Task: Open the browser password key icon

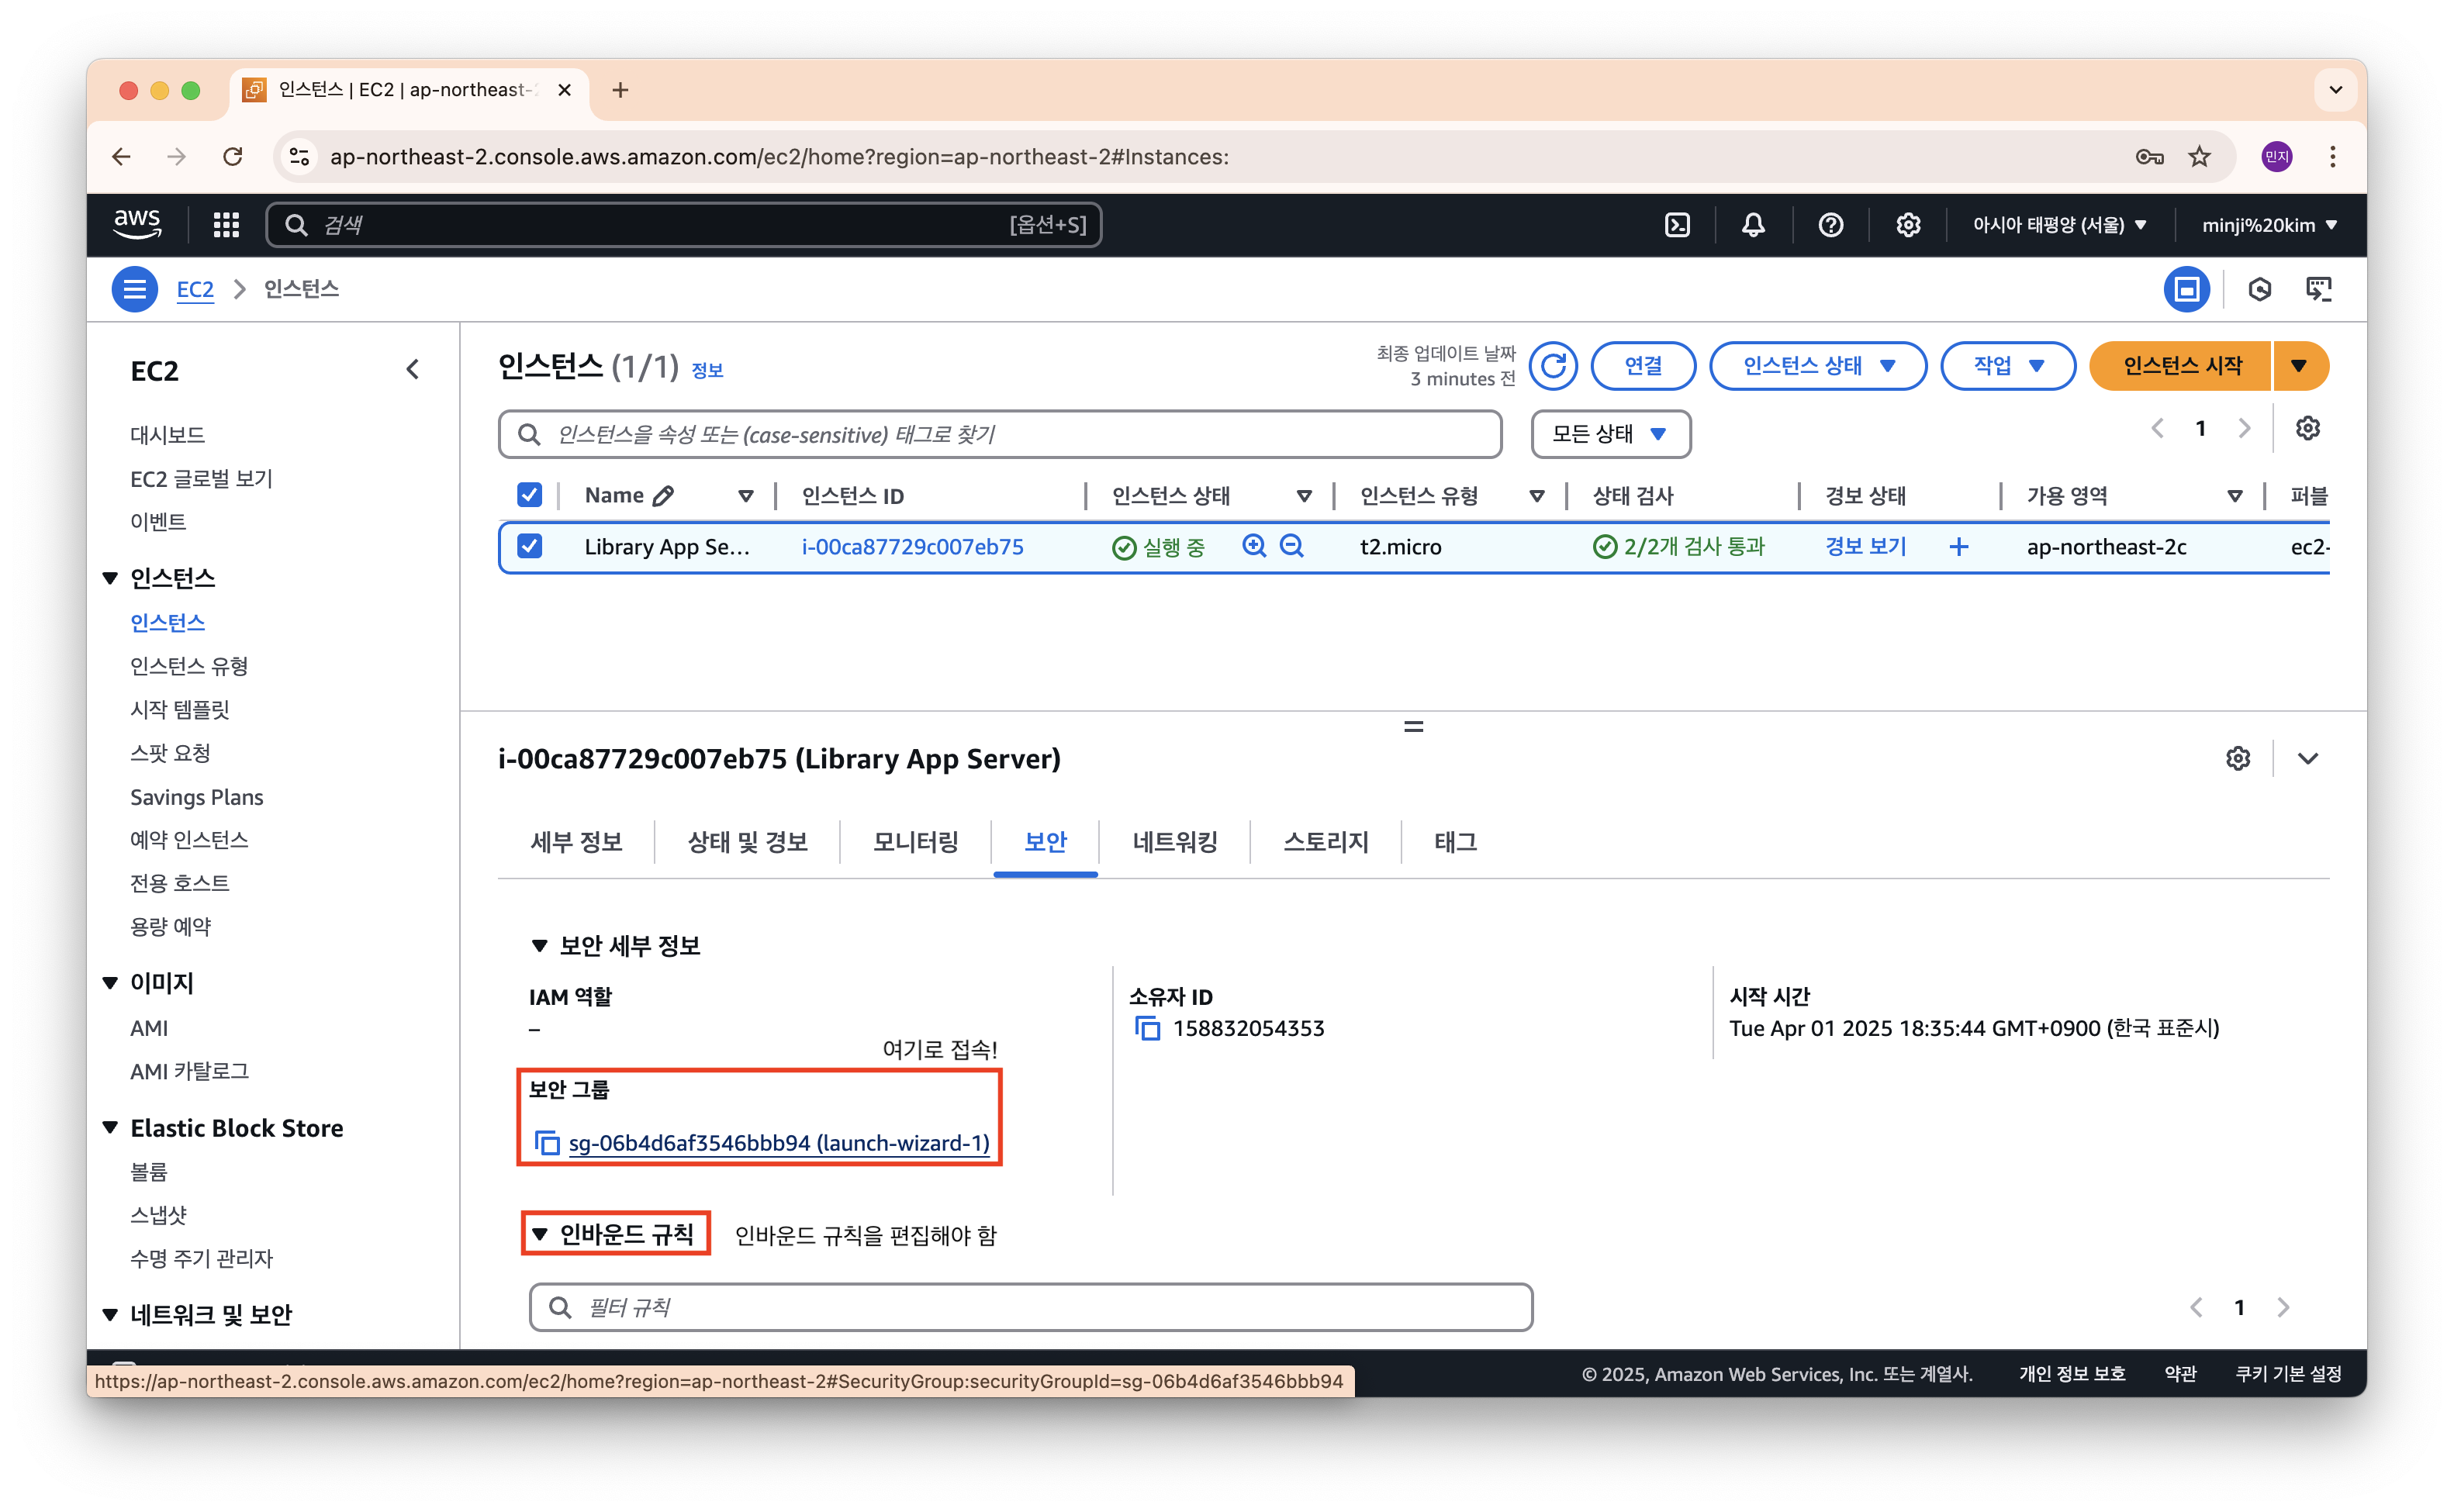Action: pyautogui.click(x=2149, y=157)
